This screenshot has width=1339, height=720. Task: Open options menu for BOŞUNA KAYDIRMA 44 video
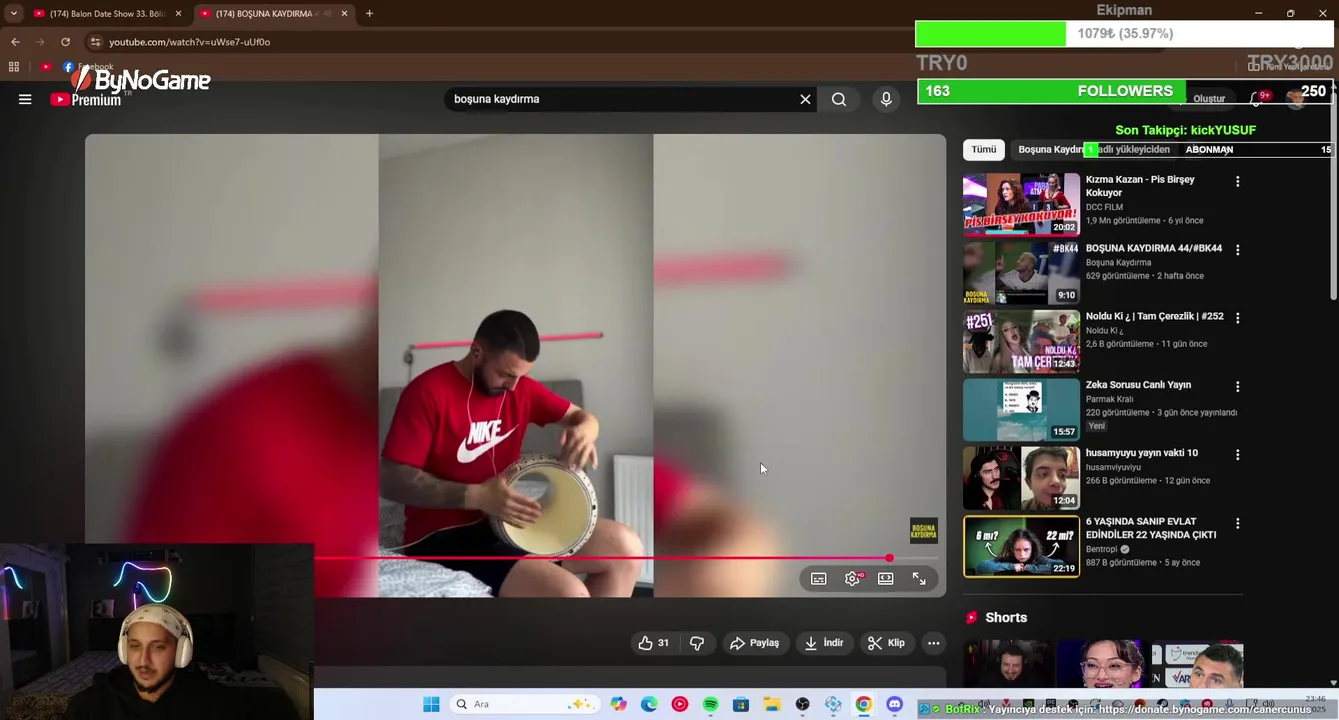tap(1237, 250)
